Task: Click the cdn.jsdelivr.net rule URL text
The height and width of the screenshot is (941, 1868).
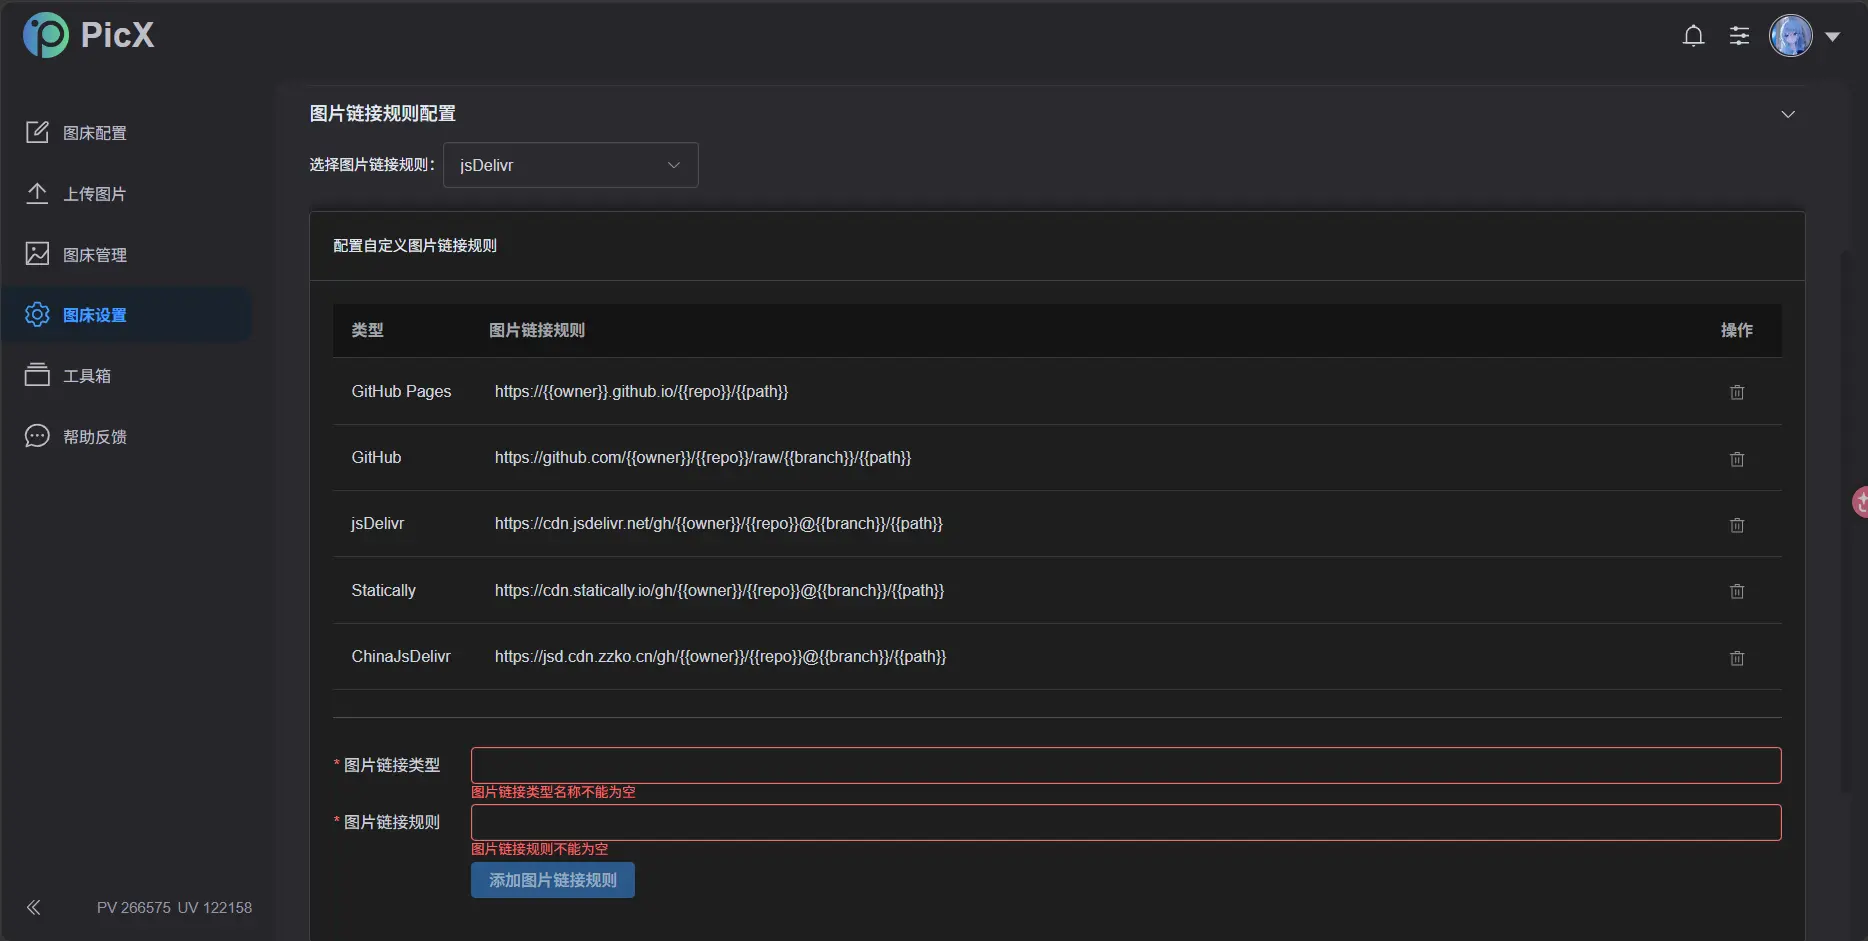Action: (x=719, y=523)
